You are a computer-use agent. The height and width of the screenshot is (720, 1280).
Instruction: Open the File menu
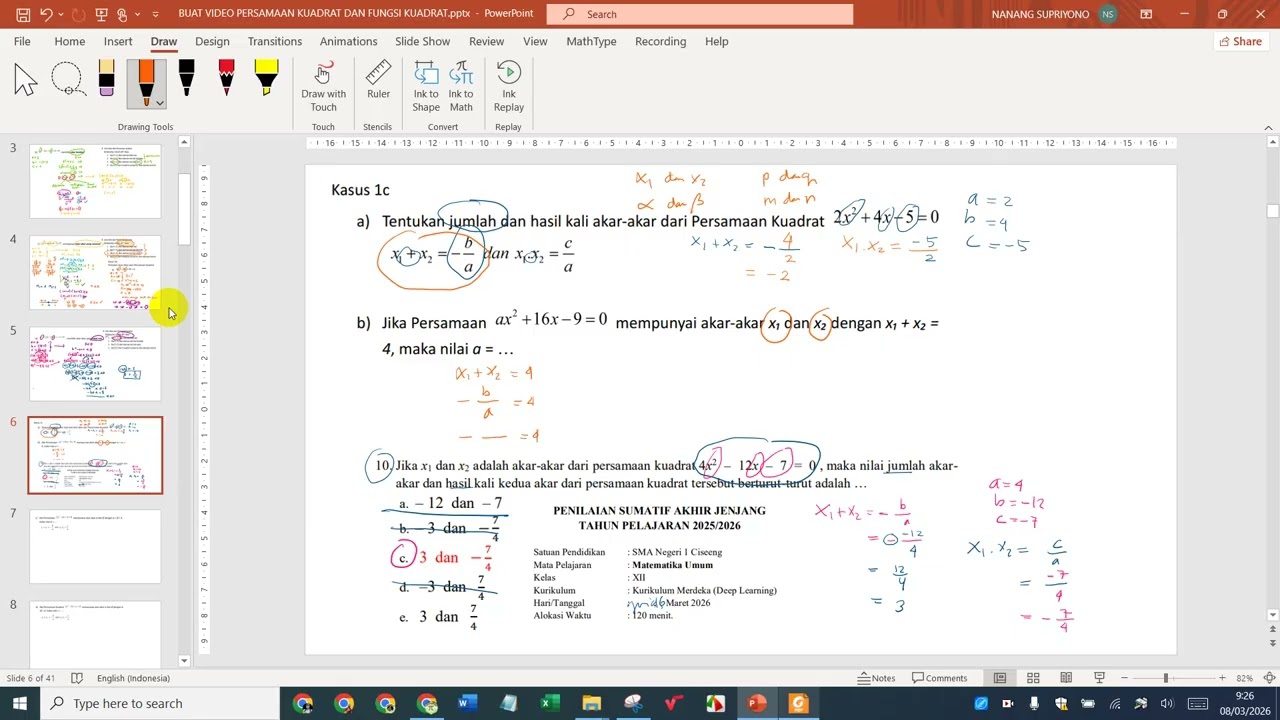(22, 41)
